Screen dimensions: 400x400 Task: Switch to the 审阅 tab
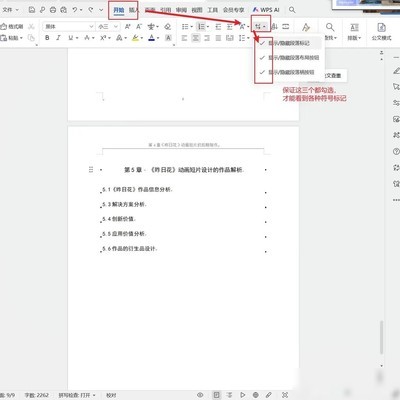coord(181,10)
